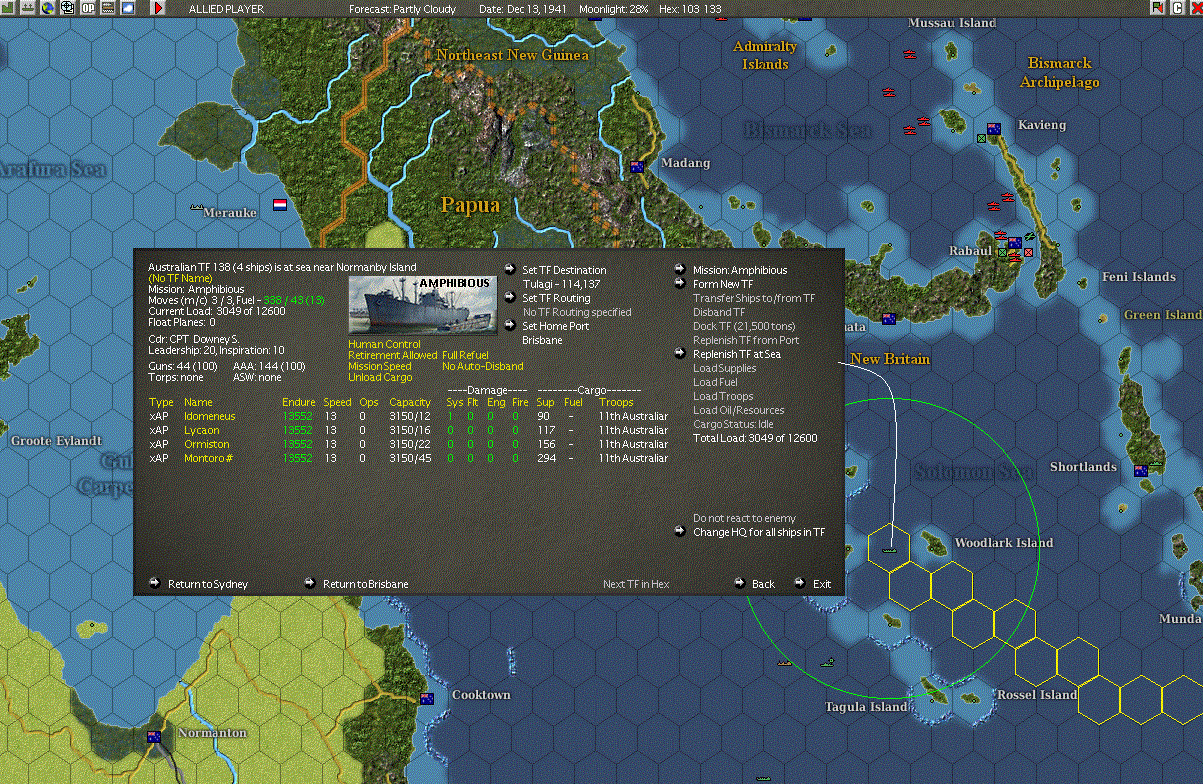Toggle Full Refuel setting
Screen dimensions: 1203x784
coord(465,355)
